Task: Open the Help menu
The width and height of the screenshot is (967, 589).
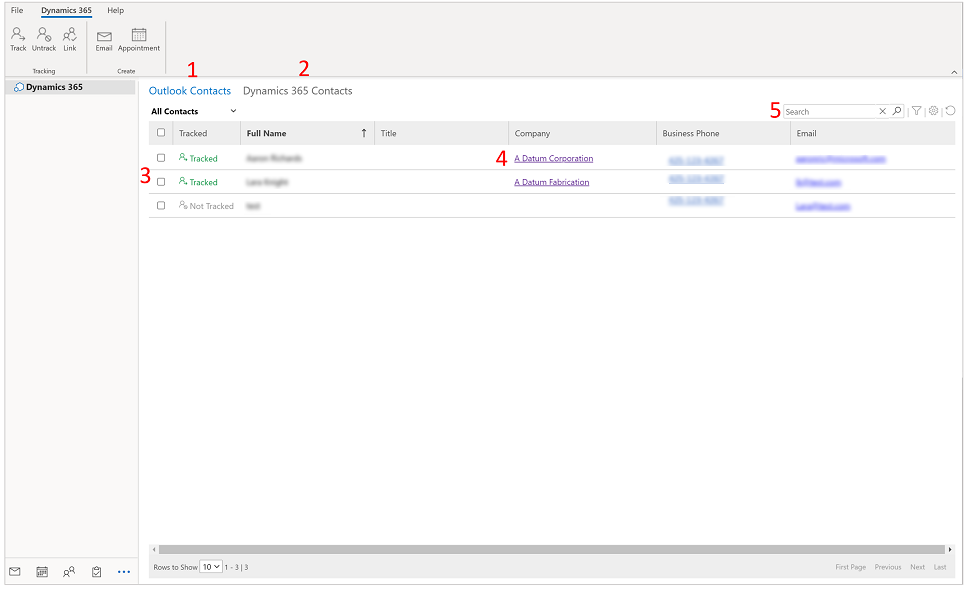Action: point(116,10)
